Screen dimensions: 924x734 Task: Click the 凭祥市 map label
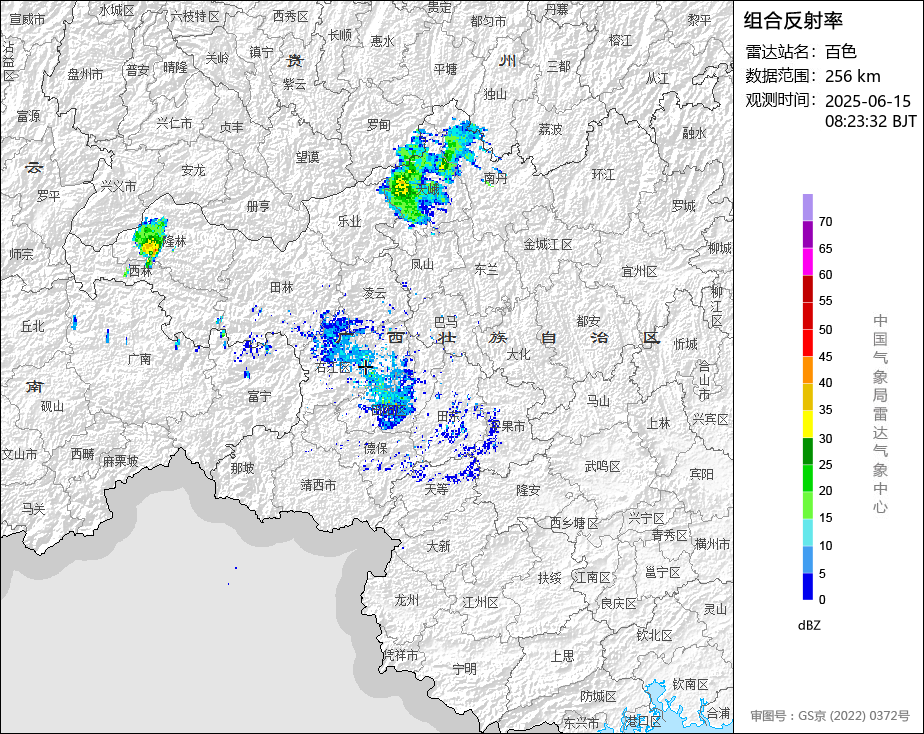point(401,655)
